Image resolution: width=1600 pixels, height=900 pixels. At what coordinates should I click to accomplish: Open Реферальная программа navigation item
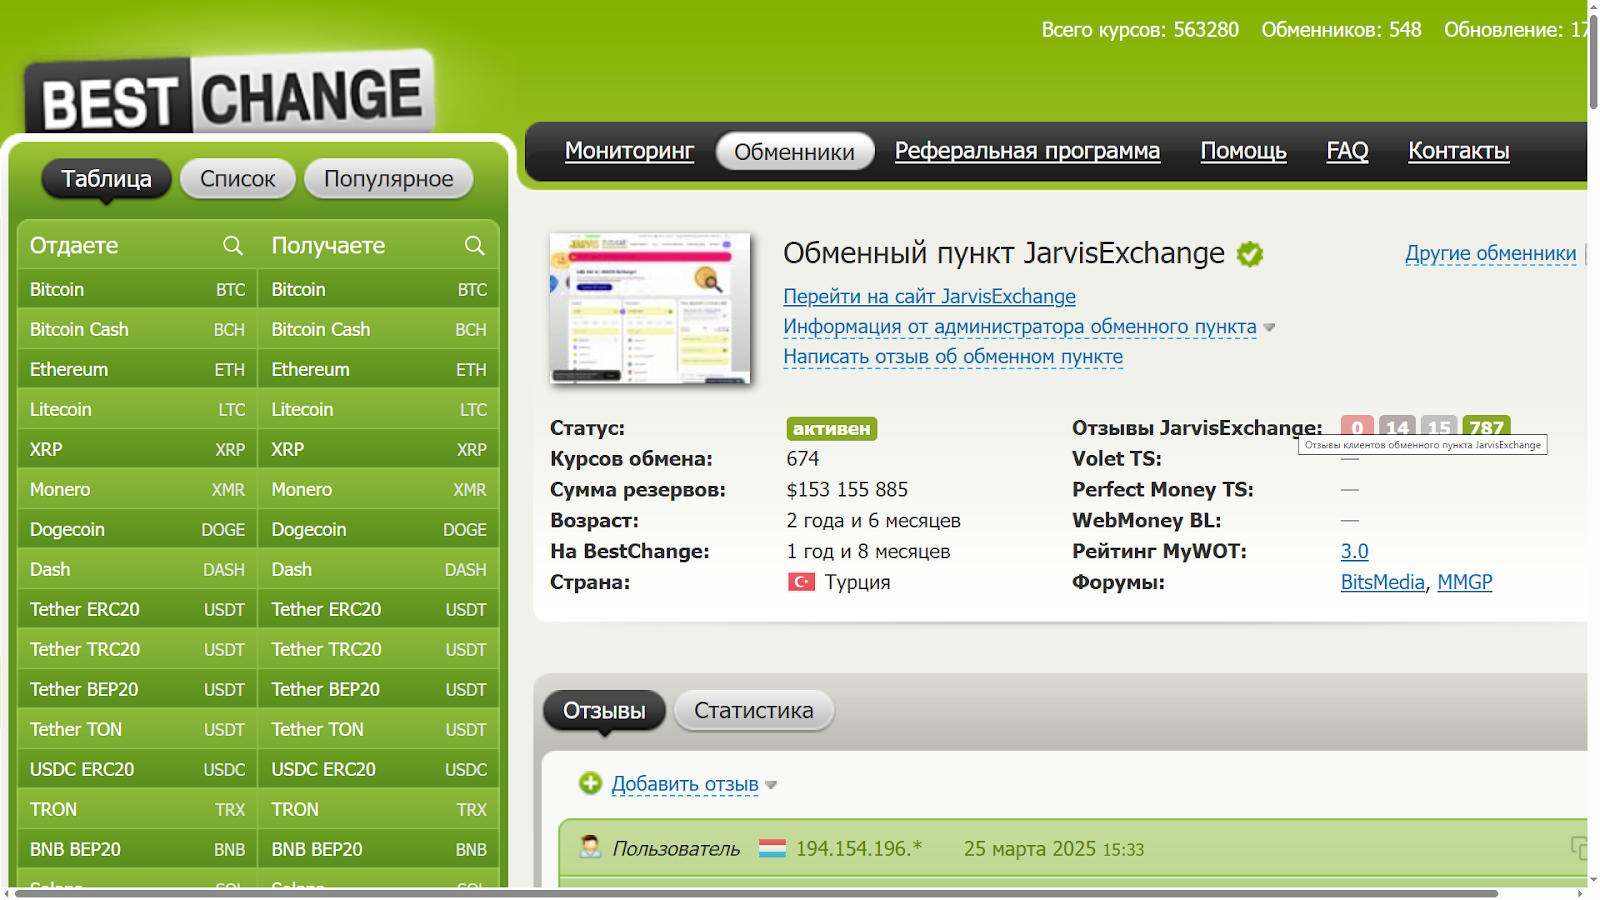1027,151
